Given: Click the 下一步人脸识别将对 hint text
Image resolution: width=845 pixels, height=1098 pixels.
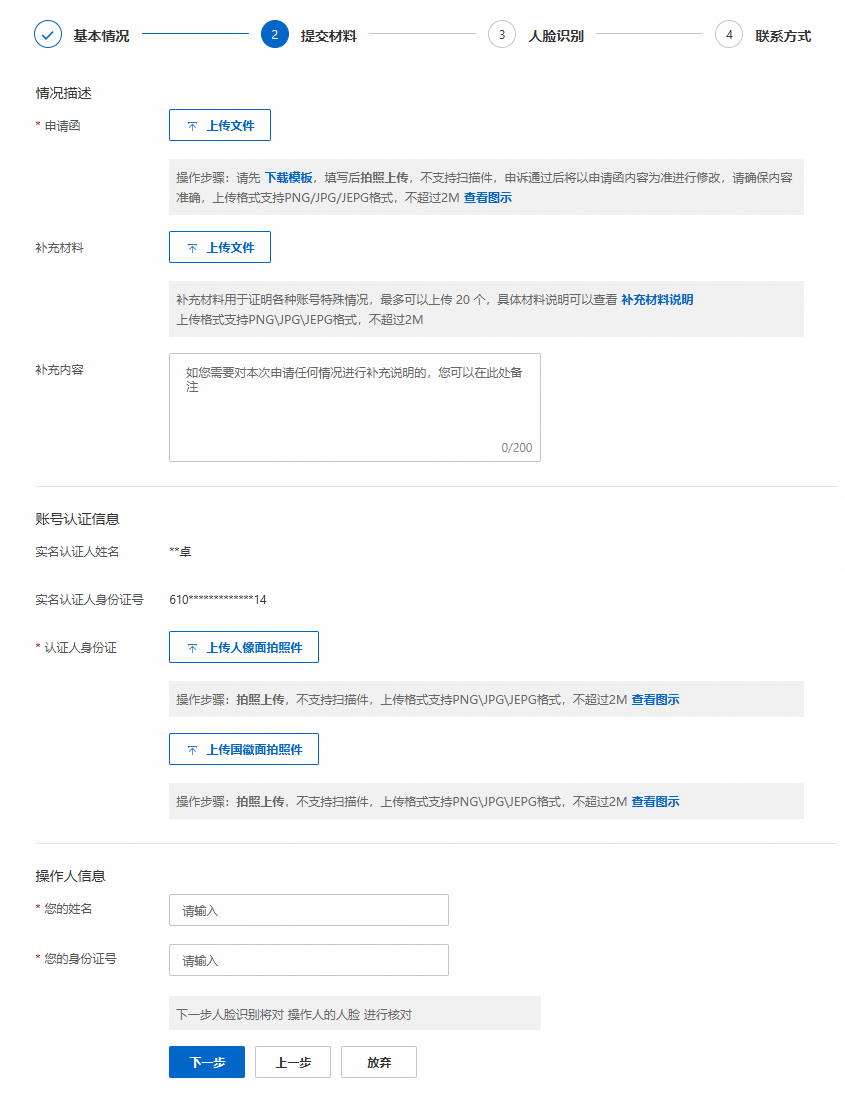Looking at the screenshot, I should point(293,1015).
